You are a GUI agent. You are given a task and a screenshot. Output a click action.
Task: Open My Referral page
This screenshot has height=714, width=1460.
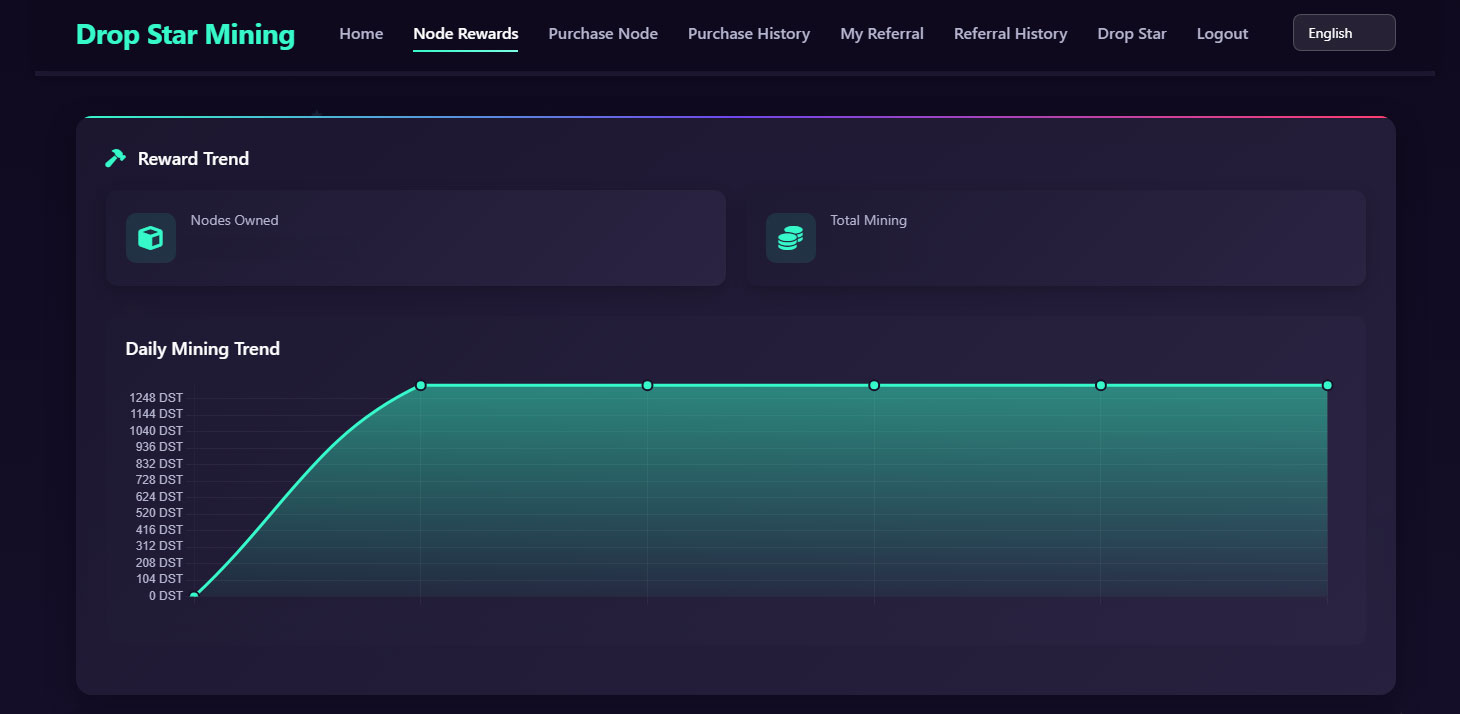pyautogui.click(x=882, y=34)
